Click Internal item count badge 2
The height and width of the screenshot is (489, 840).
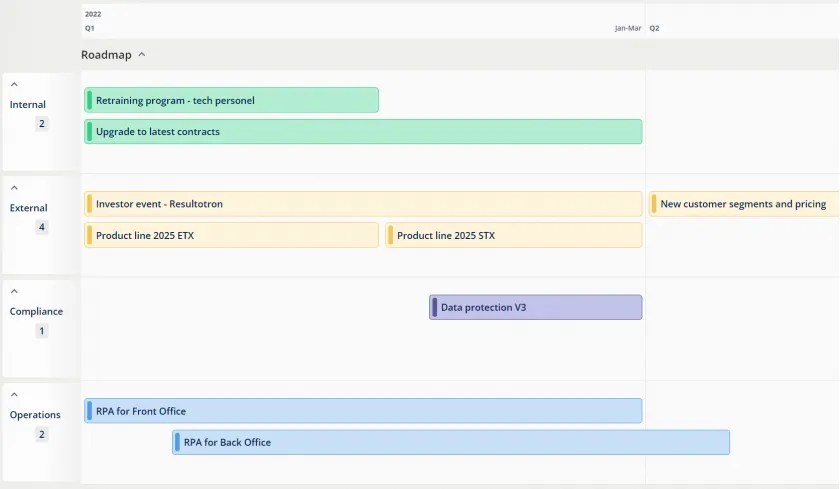click(x=42, y=124)
